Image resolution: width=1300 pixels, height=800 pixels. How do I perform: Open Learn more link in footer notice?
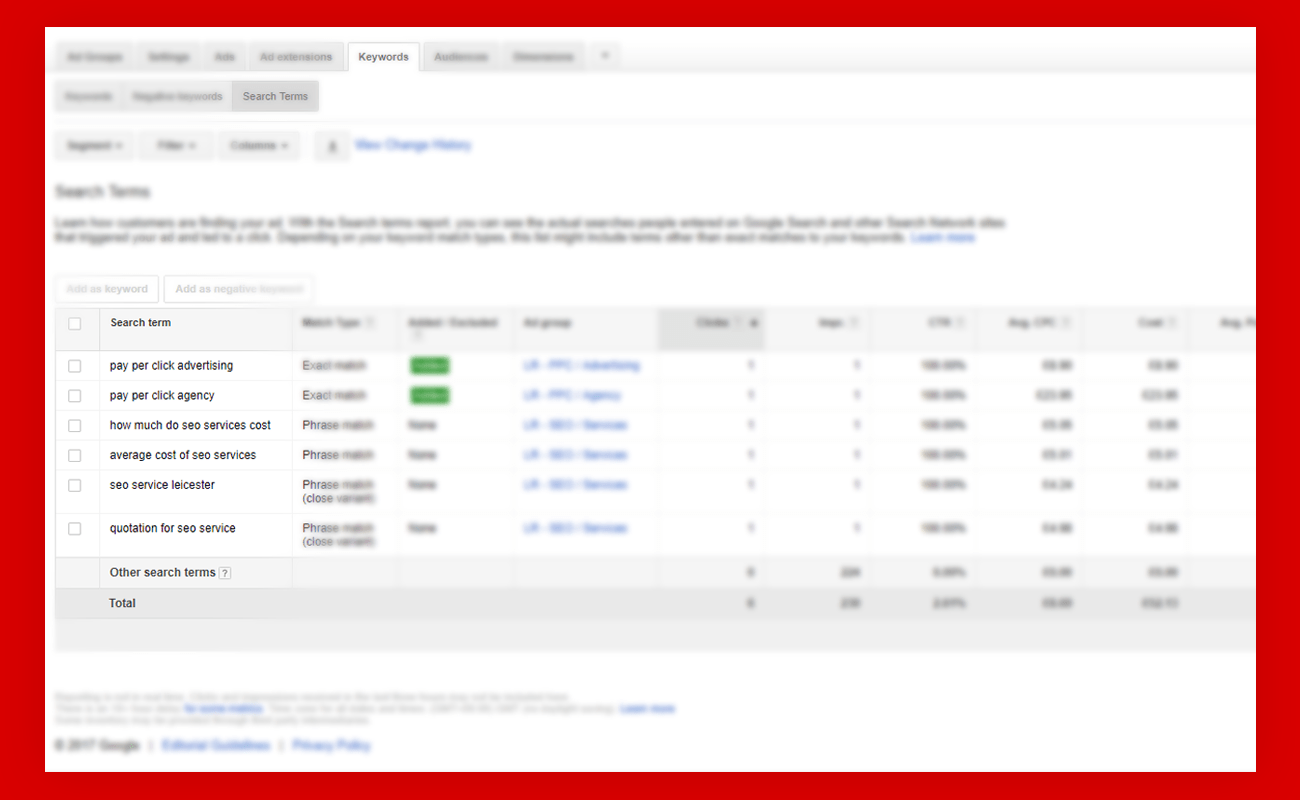pos(648,708)
